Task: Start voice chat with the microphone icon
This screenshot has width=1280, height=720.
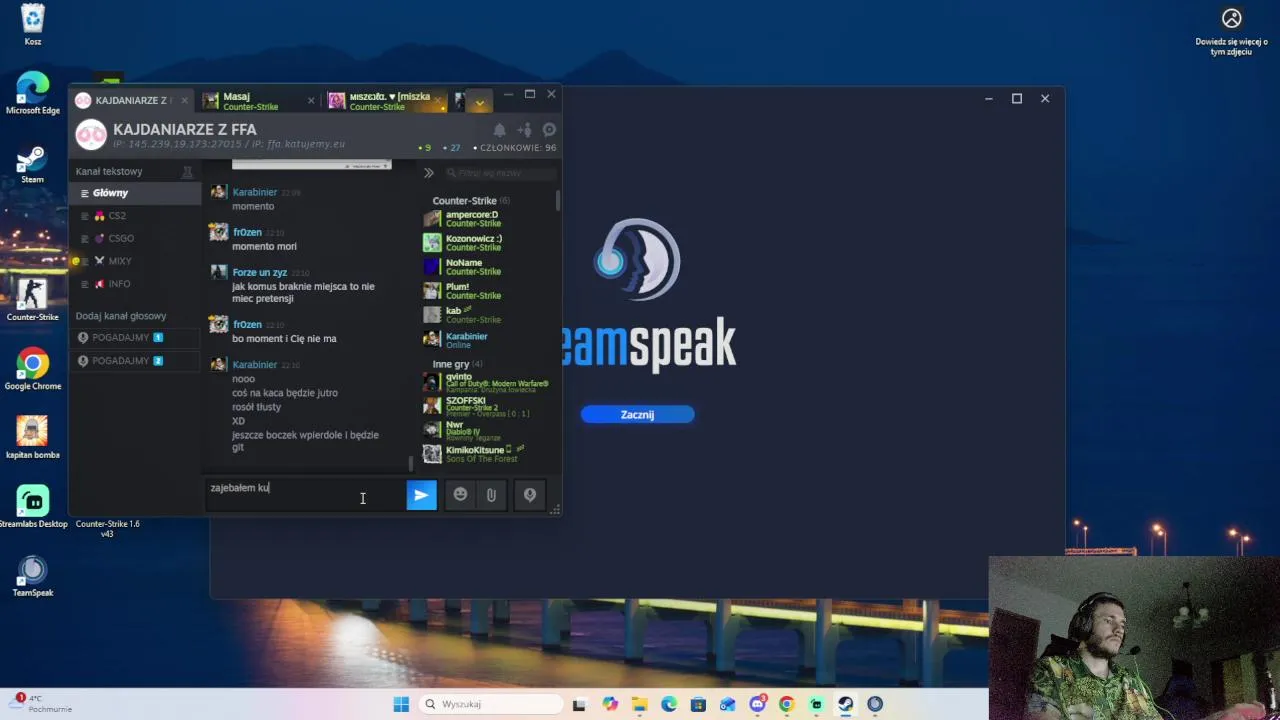Action: coord(530,495)
